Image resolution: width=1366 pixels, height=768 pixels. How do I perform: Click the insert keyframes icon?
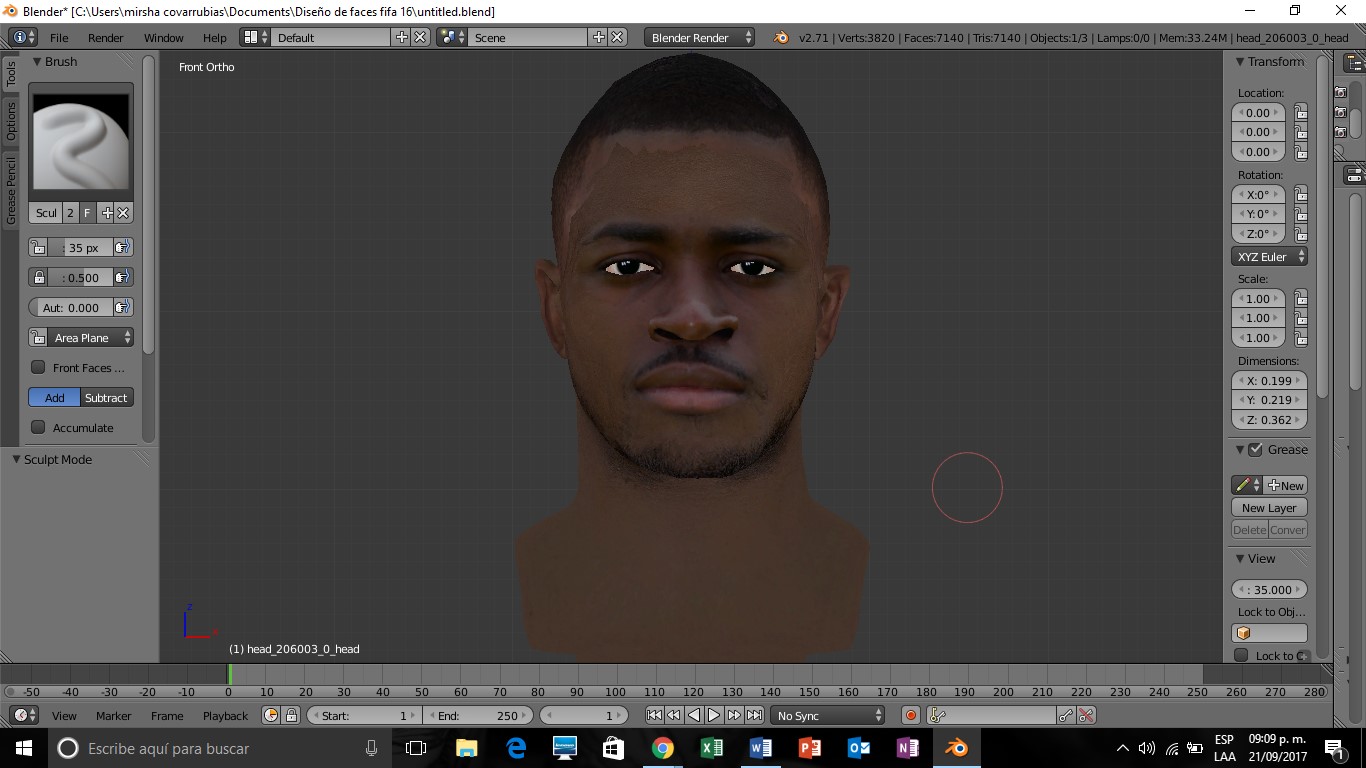[x=1066, y=715]
